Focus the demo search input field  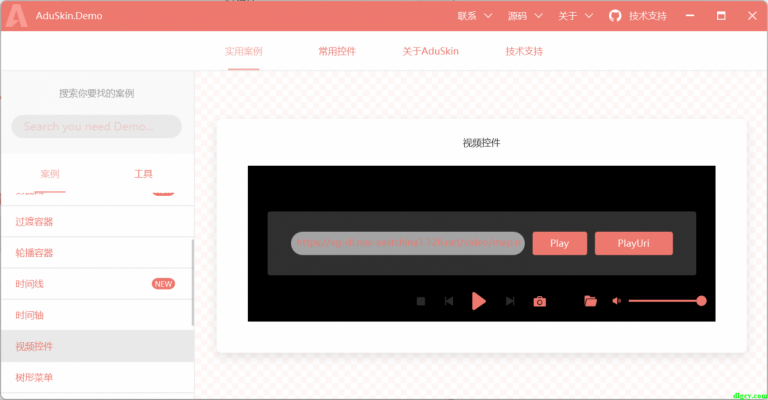pos(96,127)
